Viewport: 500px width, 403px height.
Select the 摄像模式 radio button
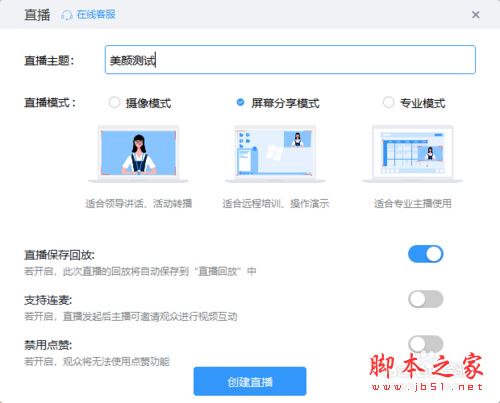(x=114, y=102)
